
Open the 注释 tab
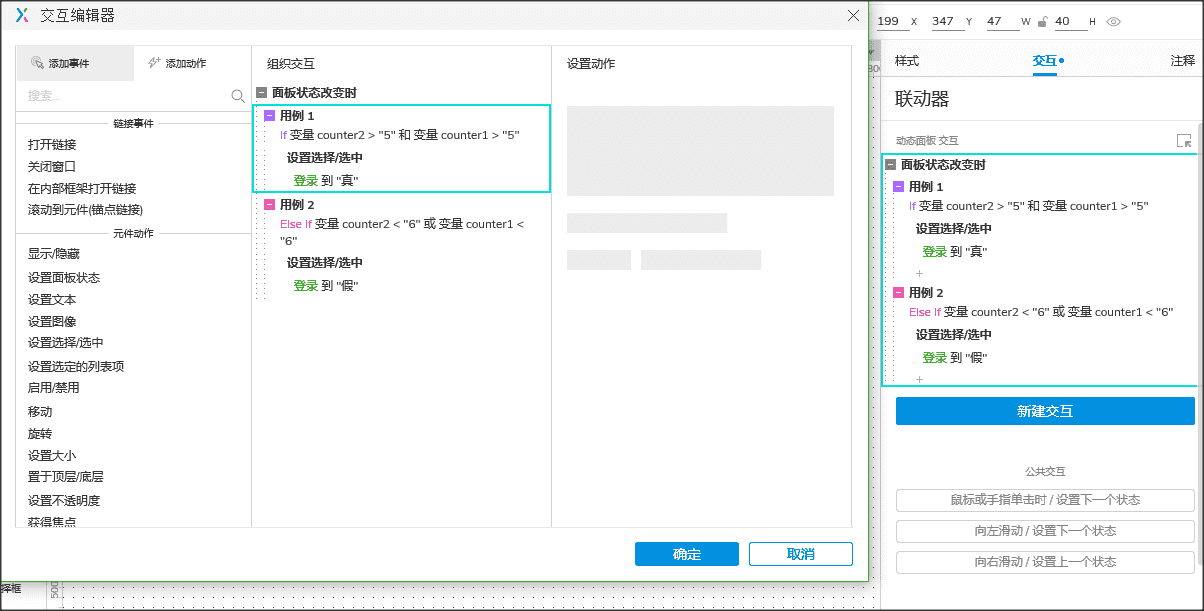pyautogui.click(x=1181, y=61)
